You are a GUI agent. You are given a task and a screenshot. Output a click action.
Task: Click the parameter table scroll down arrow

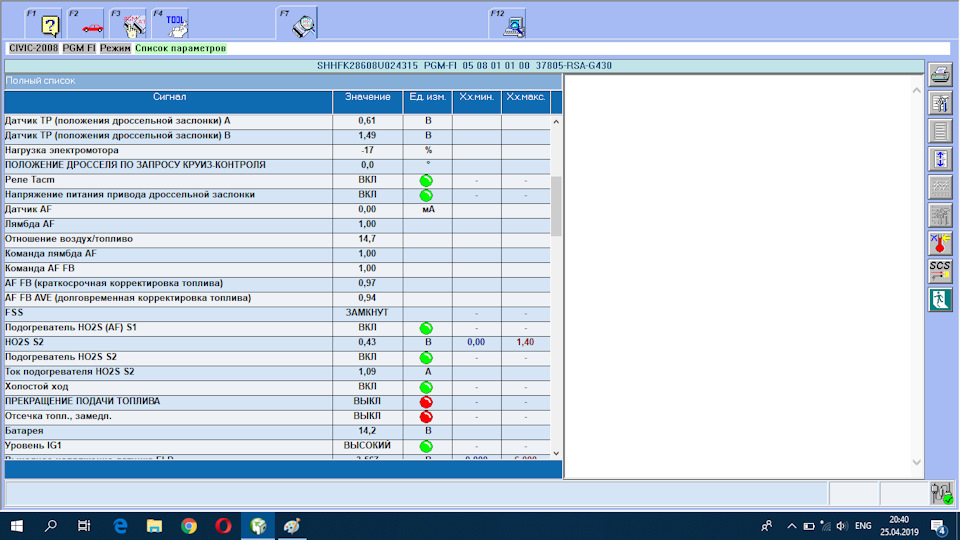[556, 454]
